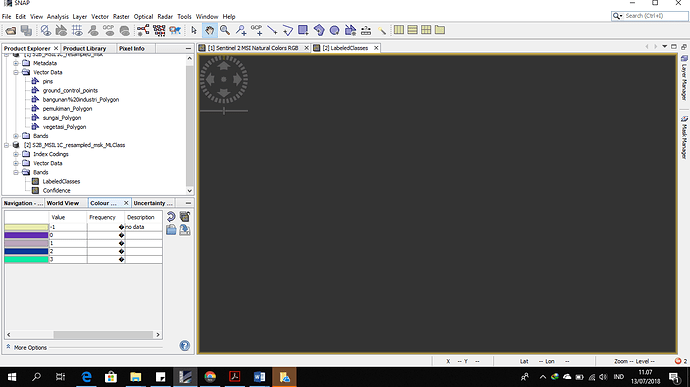Image resolution: width=690 pixels, height=387 pixels.
Task: Close the LabeledClasses view tab
Action: click(x=376, y=48)
